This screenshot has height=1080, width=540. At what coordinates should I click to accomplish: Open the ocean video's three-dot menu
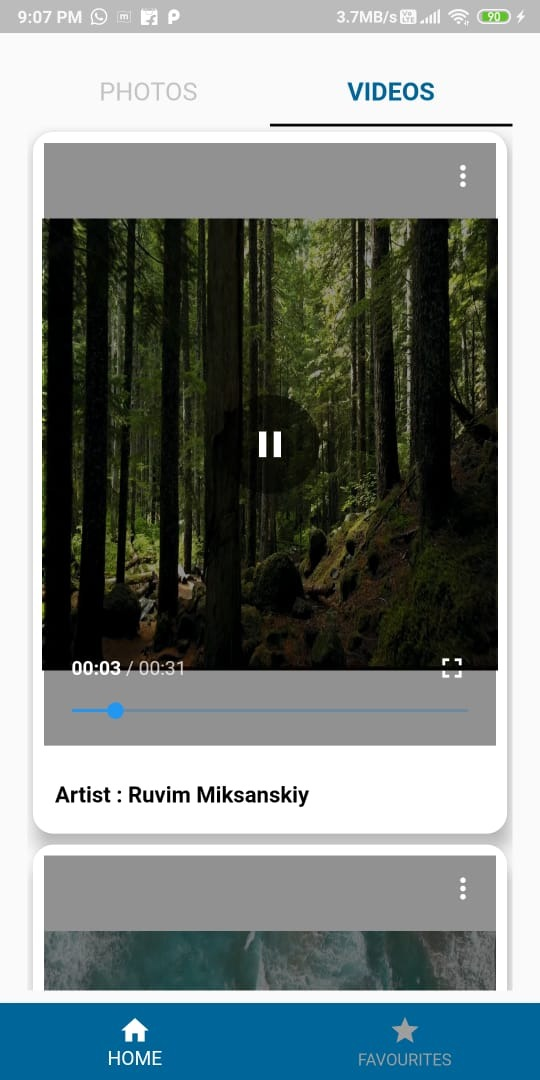point(463,889)
